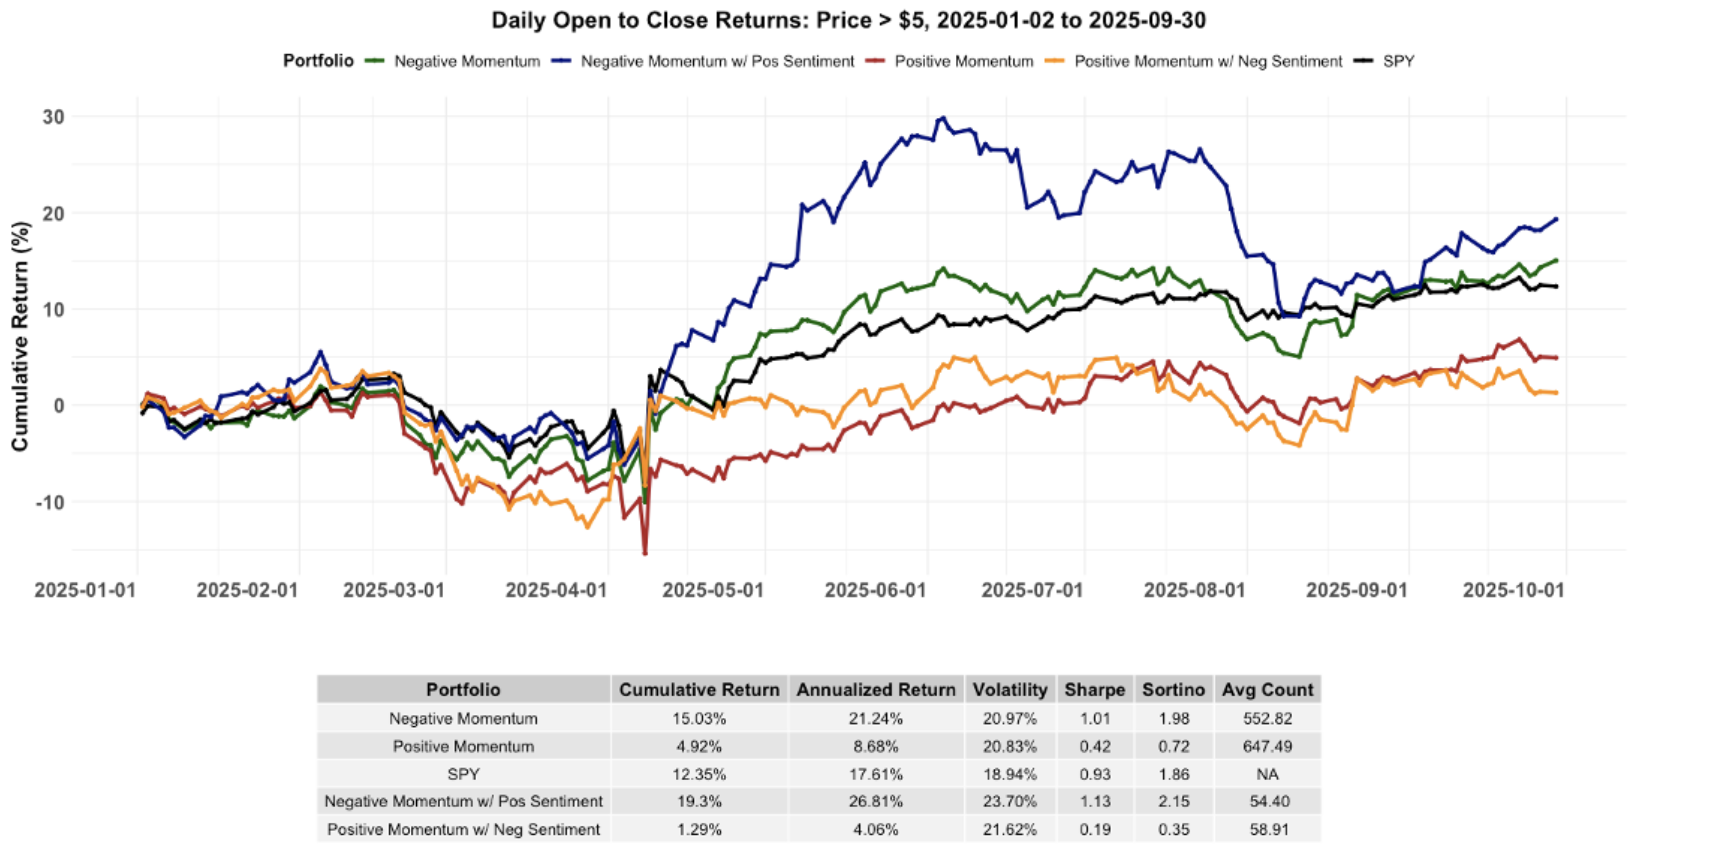Click the Cumulative Return (%) y-axis title
The width and height of the screenshot is (1720, 862).
(x=20, y=336)
